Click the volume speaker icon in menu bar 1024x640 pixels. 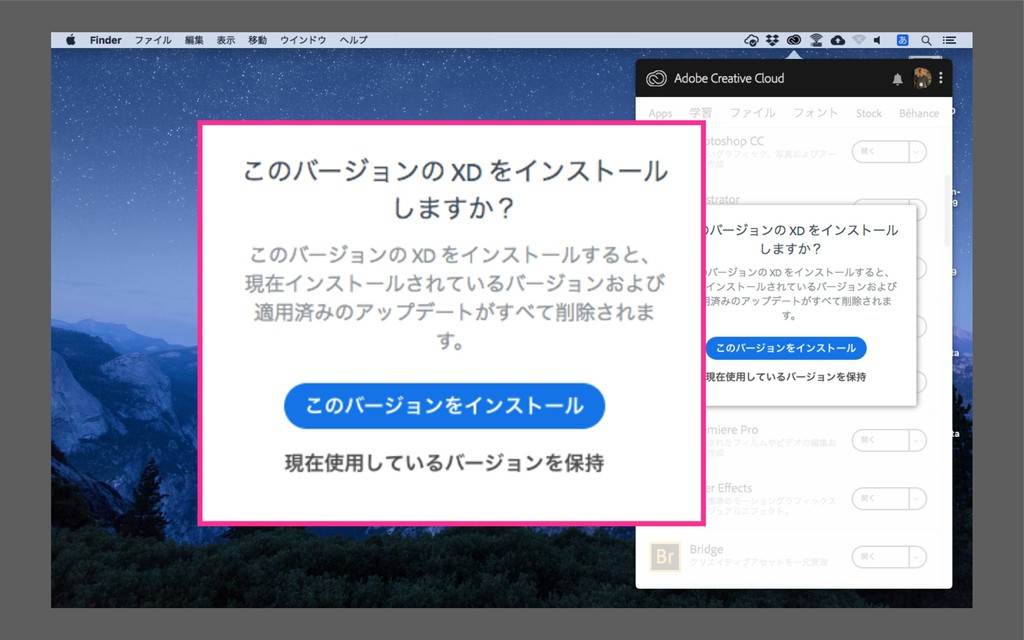[878, 40]
